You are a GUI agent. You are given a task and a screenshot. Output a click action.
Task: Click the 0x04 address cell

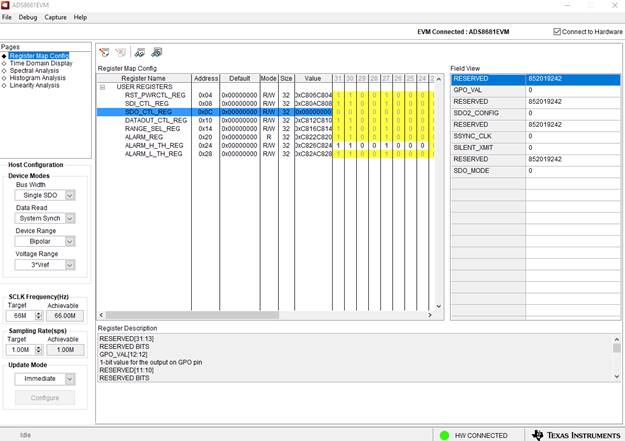click(x=205, y=95)
